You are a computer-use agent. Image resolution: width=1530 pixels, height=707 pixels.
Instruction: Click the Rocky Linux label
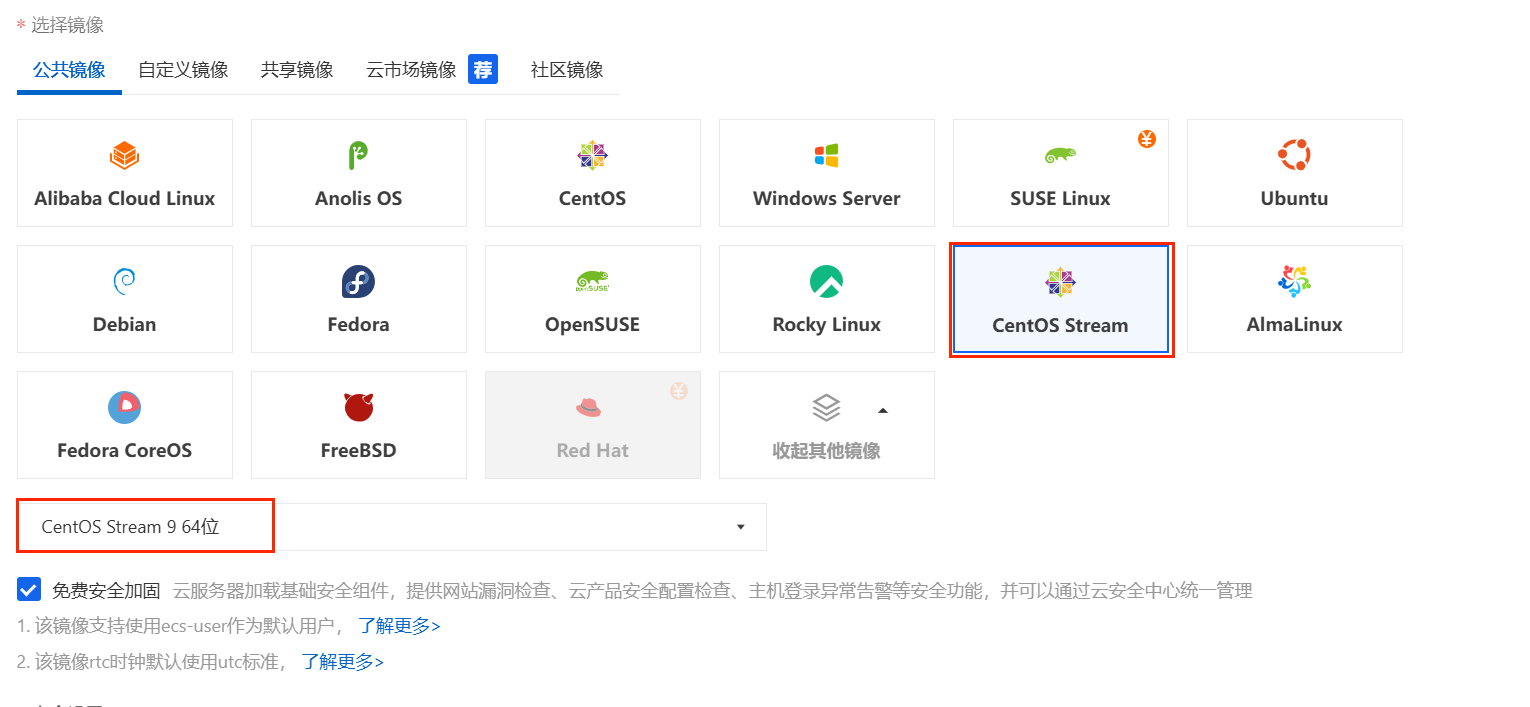[826, 324]
